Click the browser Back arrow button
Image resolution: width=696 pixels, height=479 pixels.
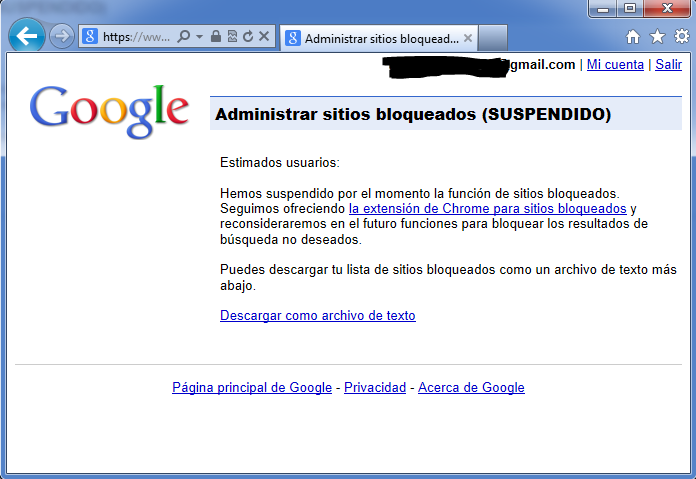[x=27, y=37]
